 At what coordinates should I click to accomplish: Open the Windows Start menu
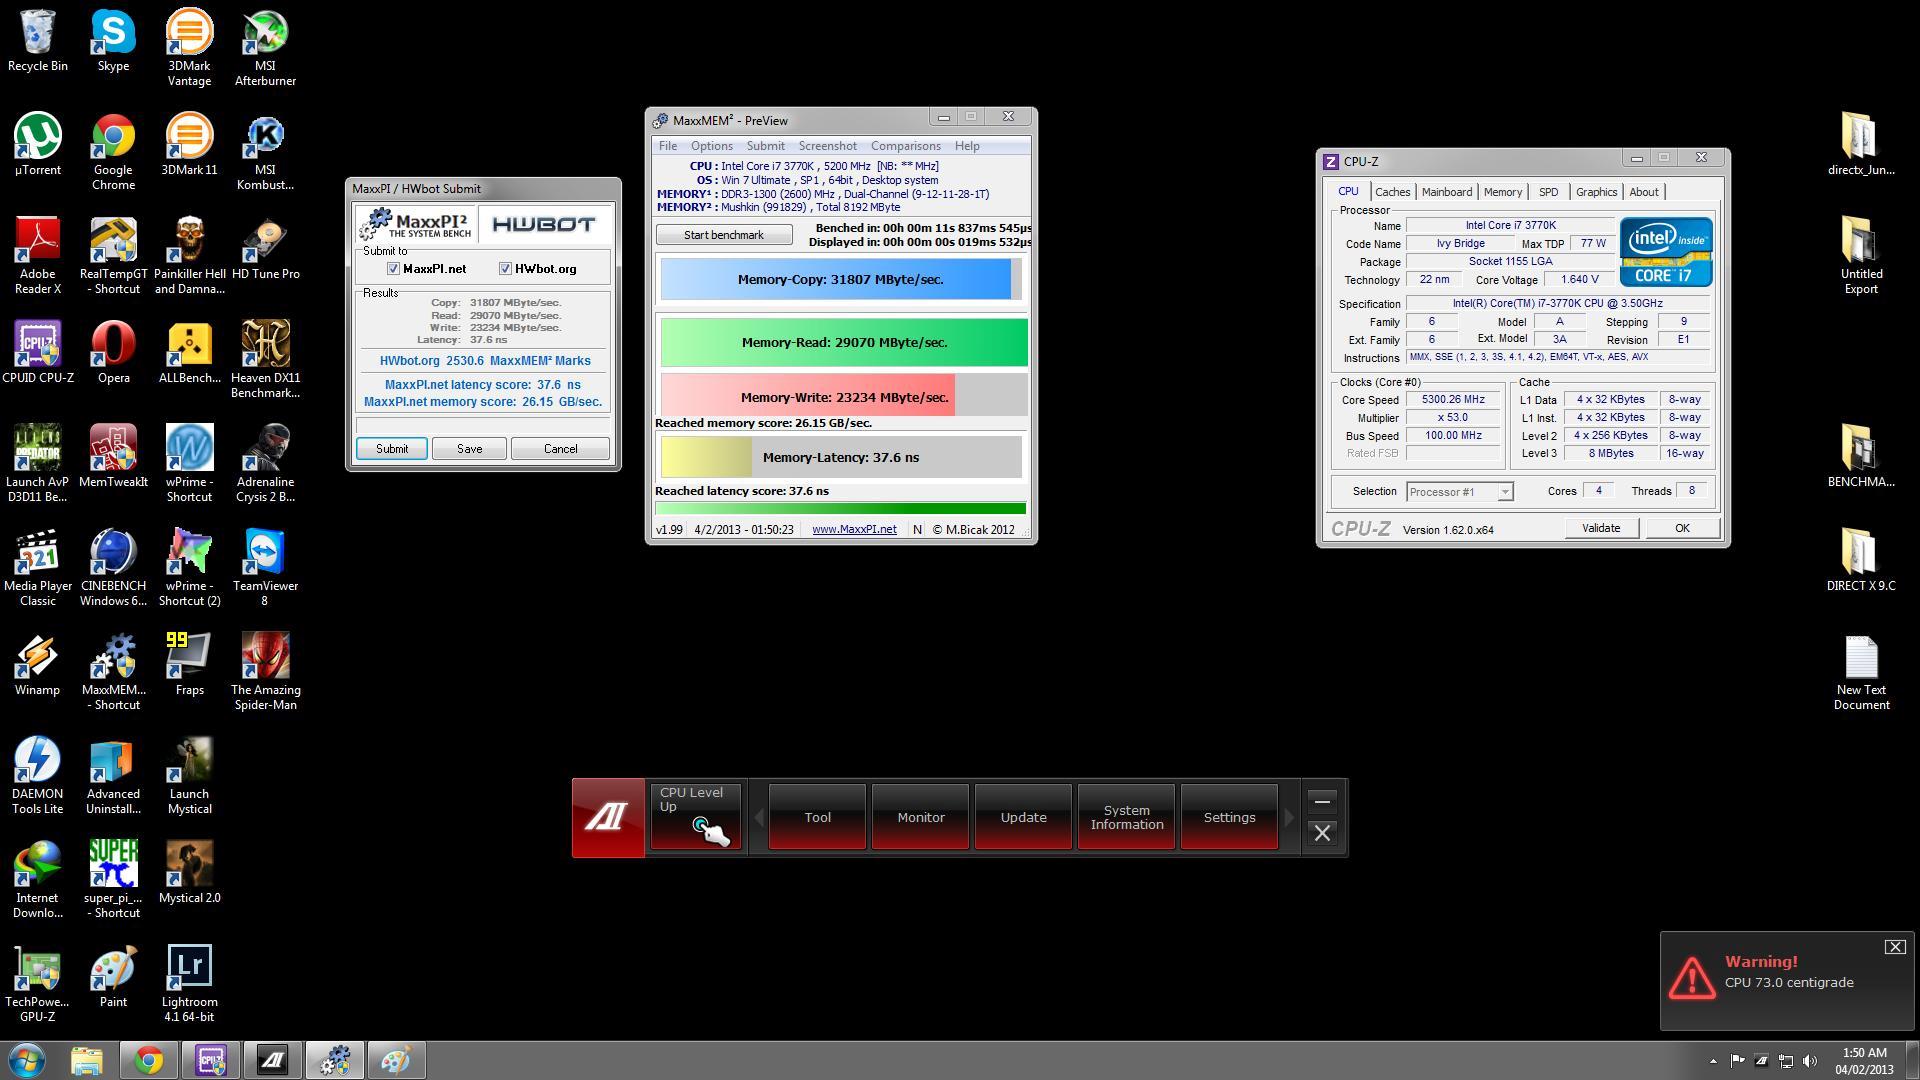coord(27,1060)
